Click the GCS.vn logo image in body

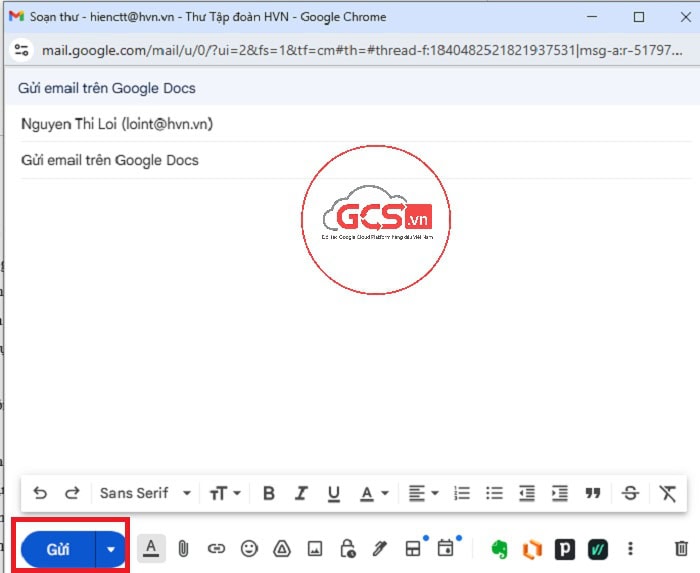coord(376,220)
